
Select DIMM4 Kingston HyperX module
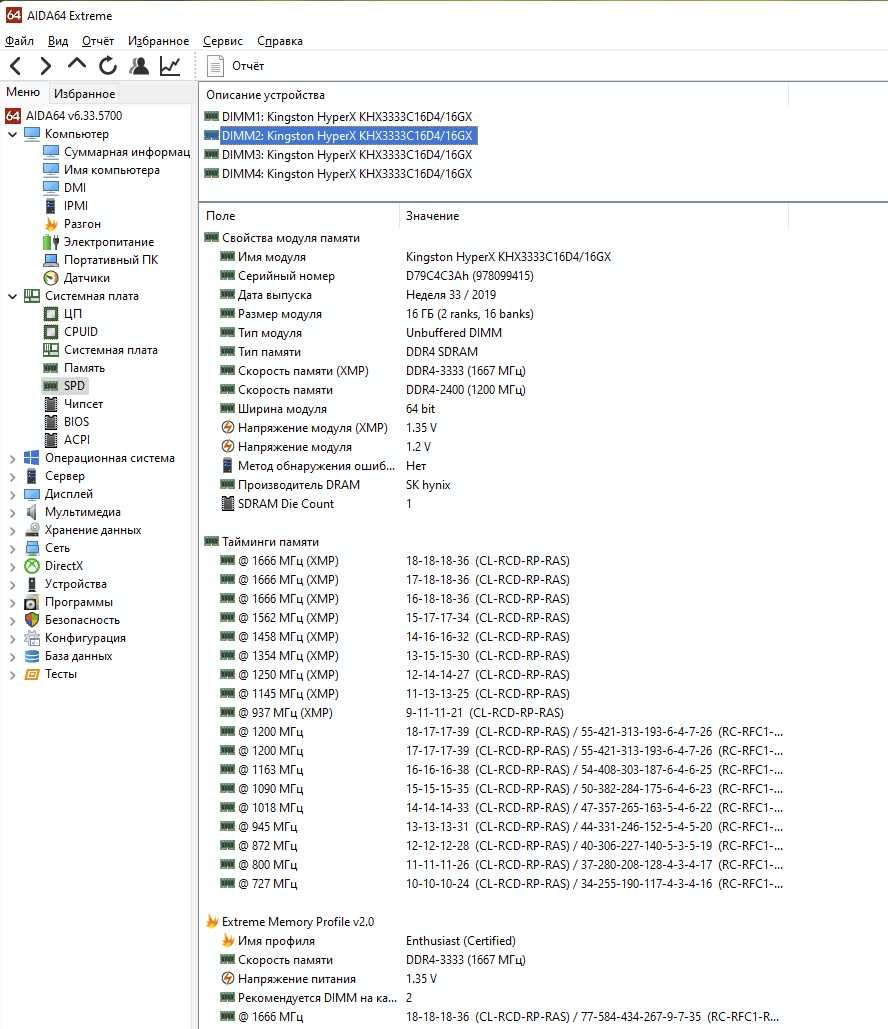339,174
